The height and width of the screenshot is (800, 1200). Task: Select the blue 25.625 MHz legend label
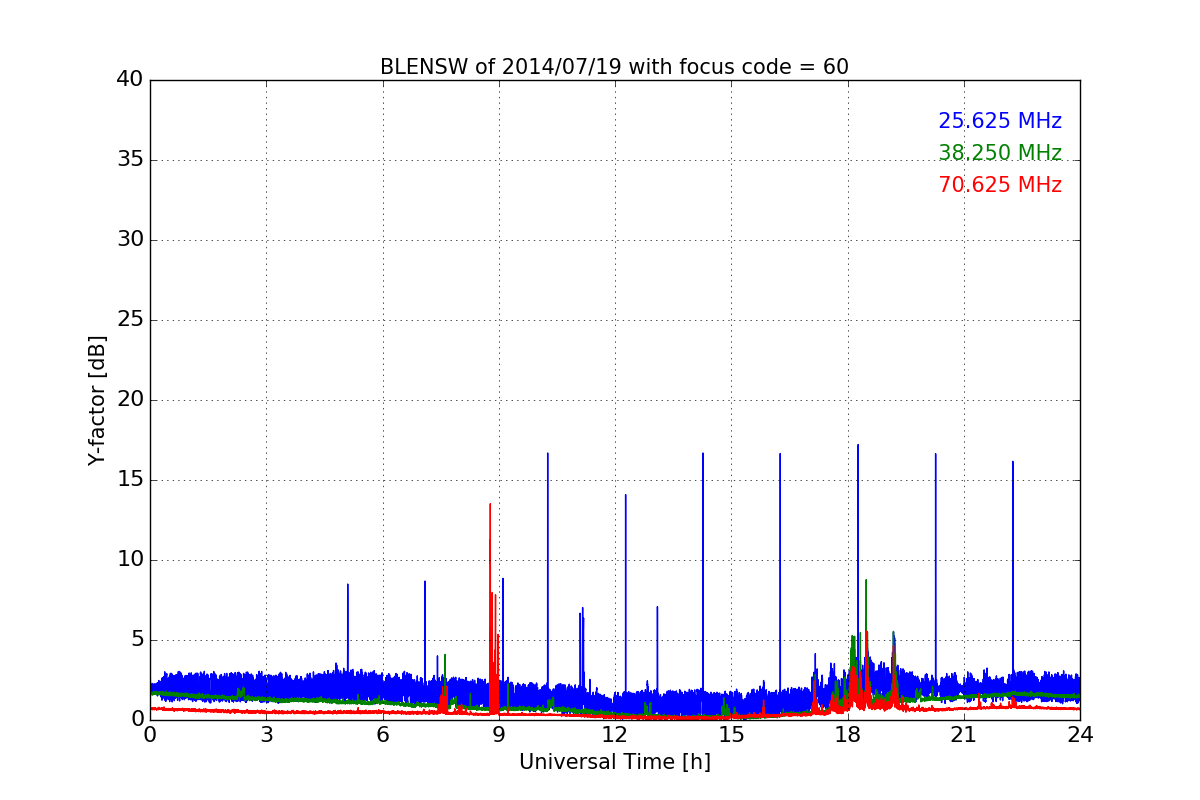tap(1000, 122)
